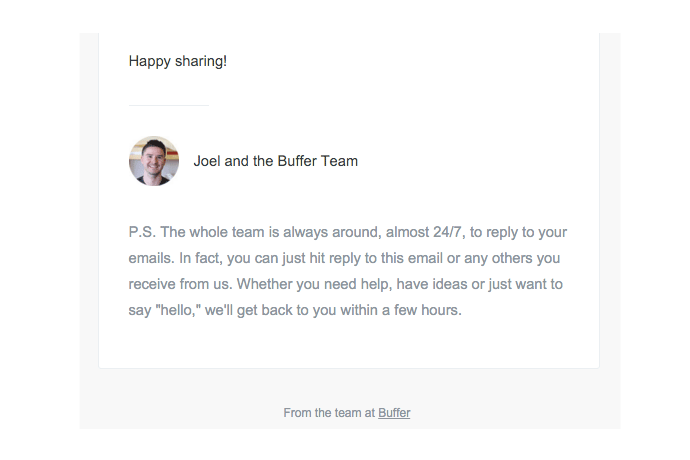Click the words 'receive from us'
Image resolution: width=690 pixels, height=460 pixels.
point(180,284)
